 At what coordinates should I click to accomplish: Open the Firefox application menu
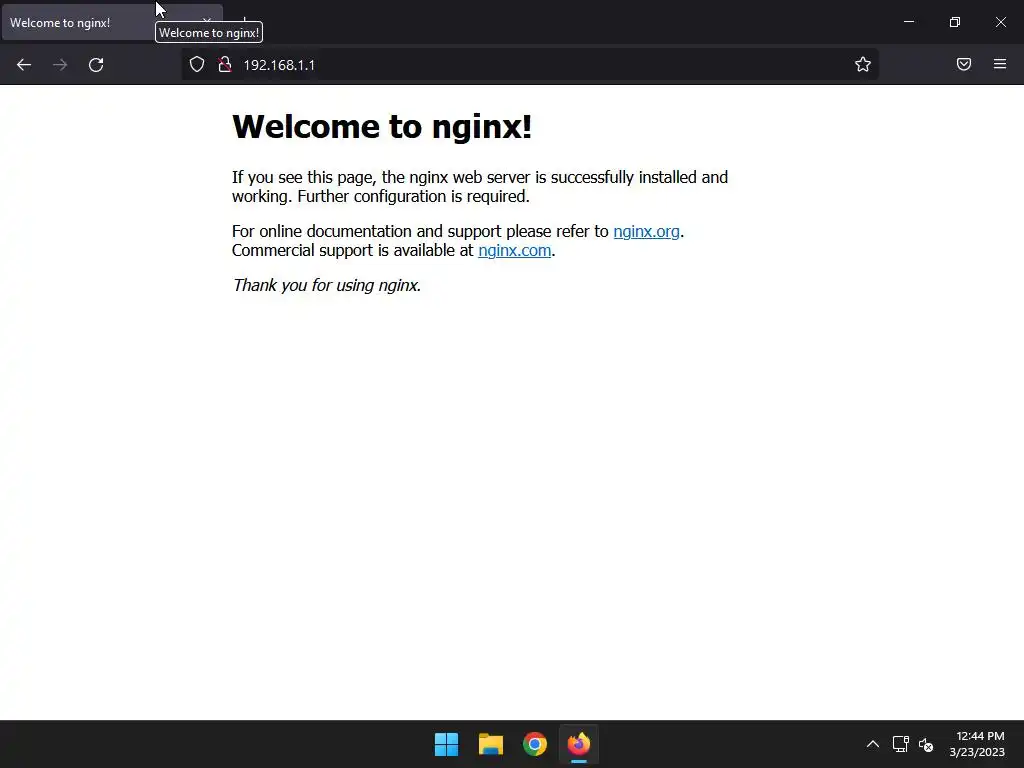1000,64
